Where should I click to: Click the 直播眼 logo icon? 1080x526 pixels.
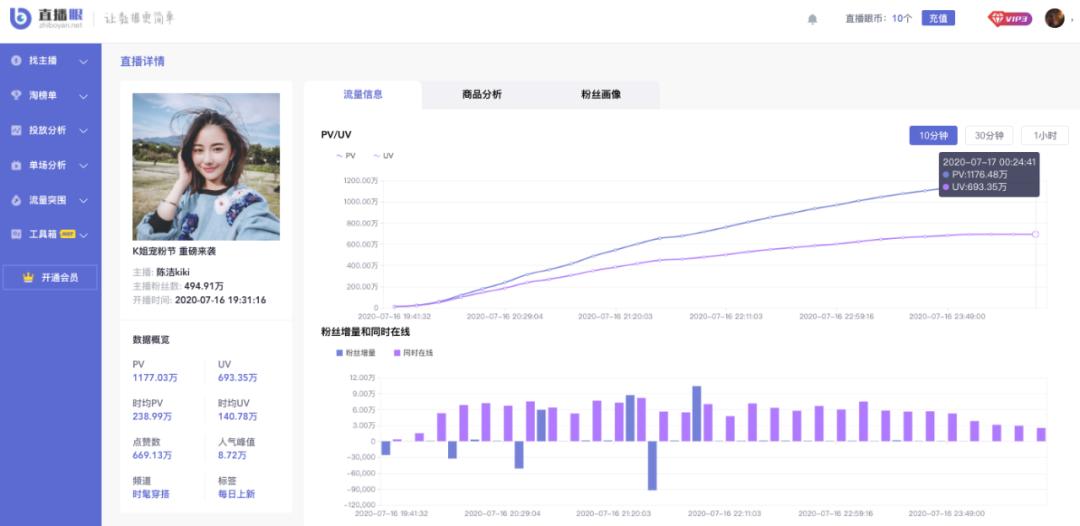click(20, 19)
